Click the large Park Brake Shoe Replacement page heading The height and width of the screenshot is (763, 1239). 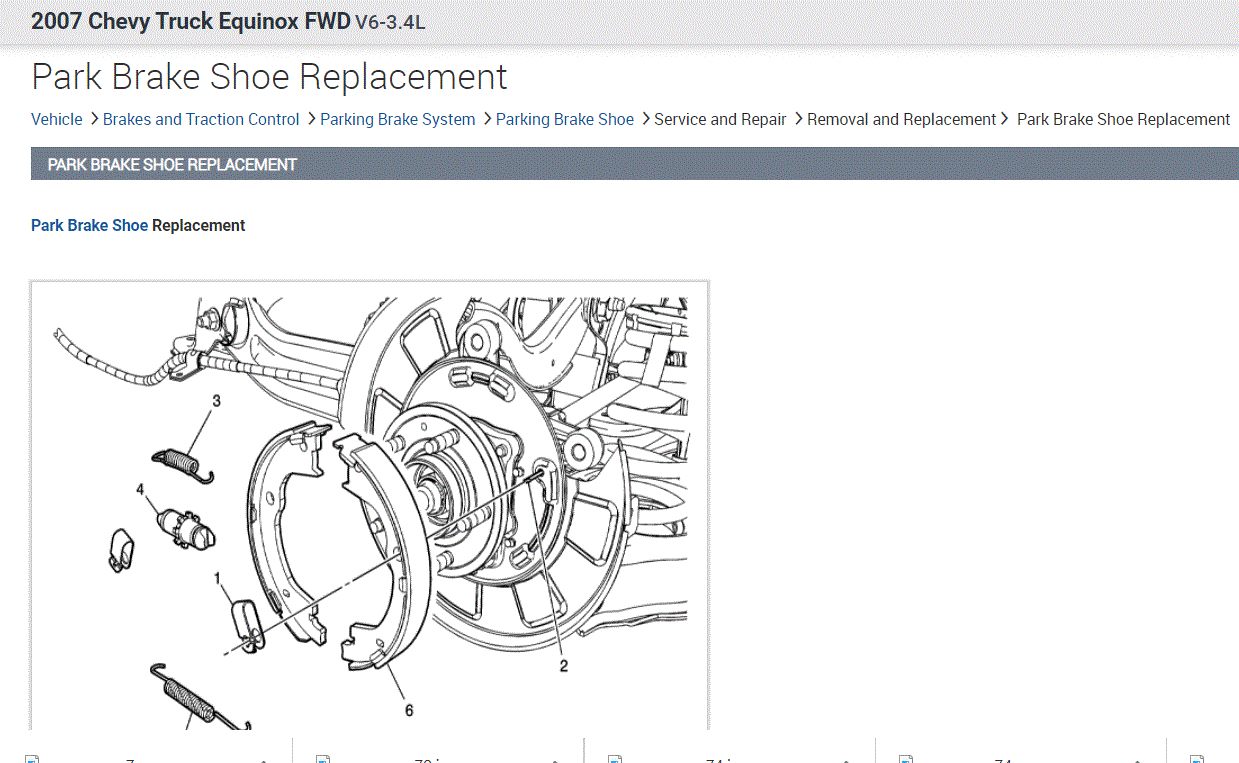pos(269,77)
